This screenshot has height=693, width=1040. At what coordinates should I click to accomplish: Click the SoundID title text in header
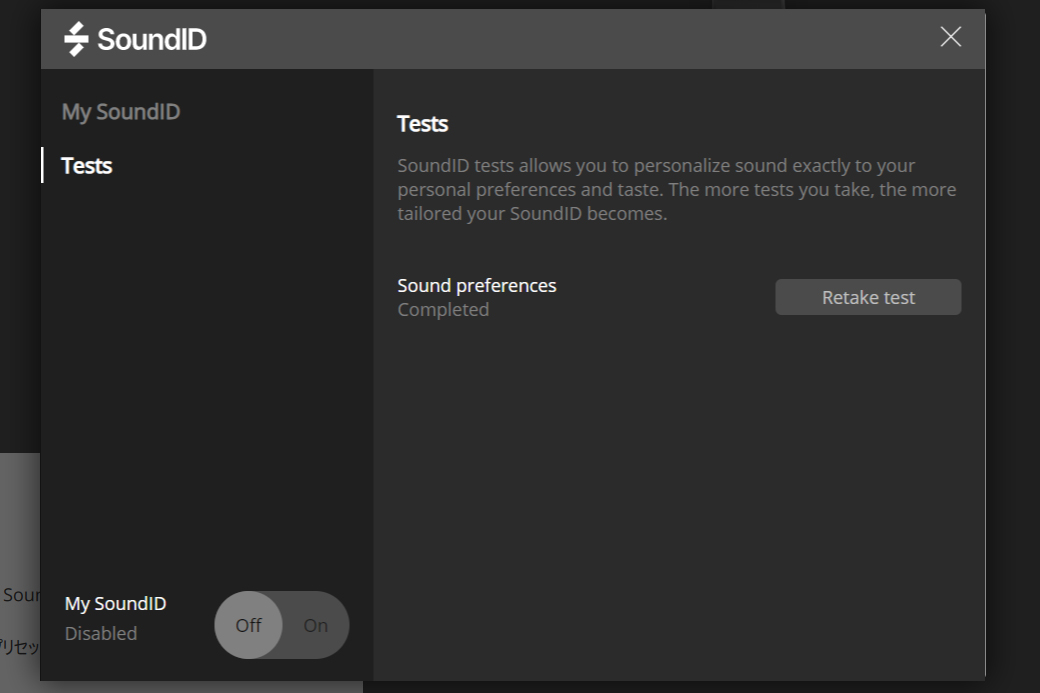tap(152, 40)
